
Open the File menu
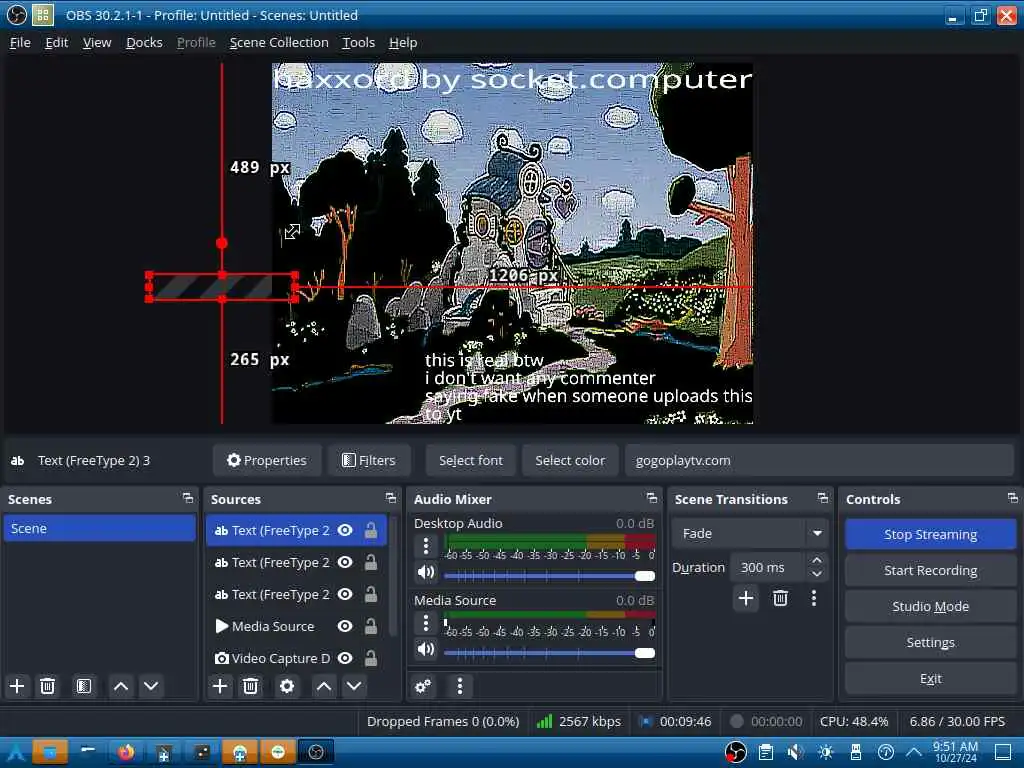click(20, 42)
